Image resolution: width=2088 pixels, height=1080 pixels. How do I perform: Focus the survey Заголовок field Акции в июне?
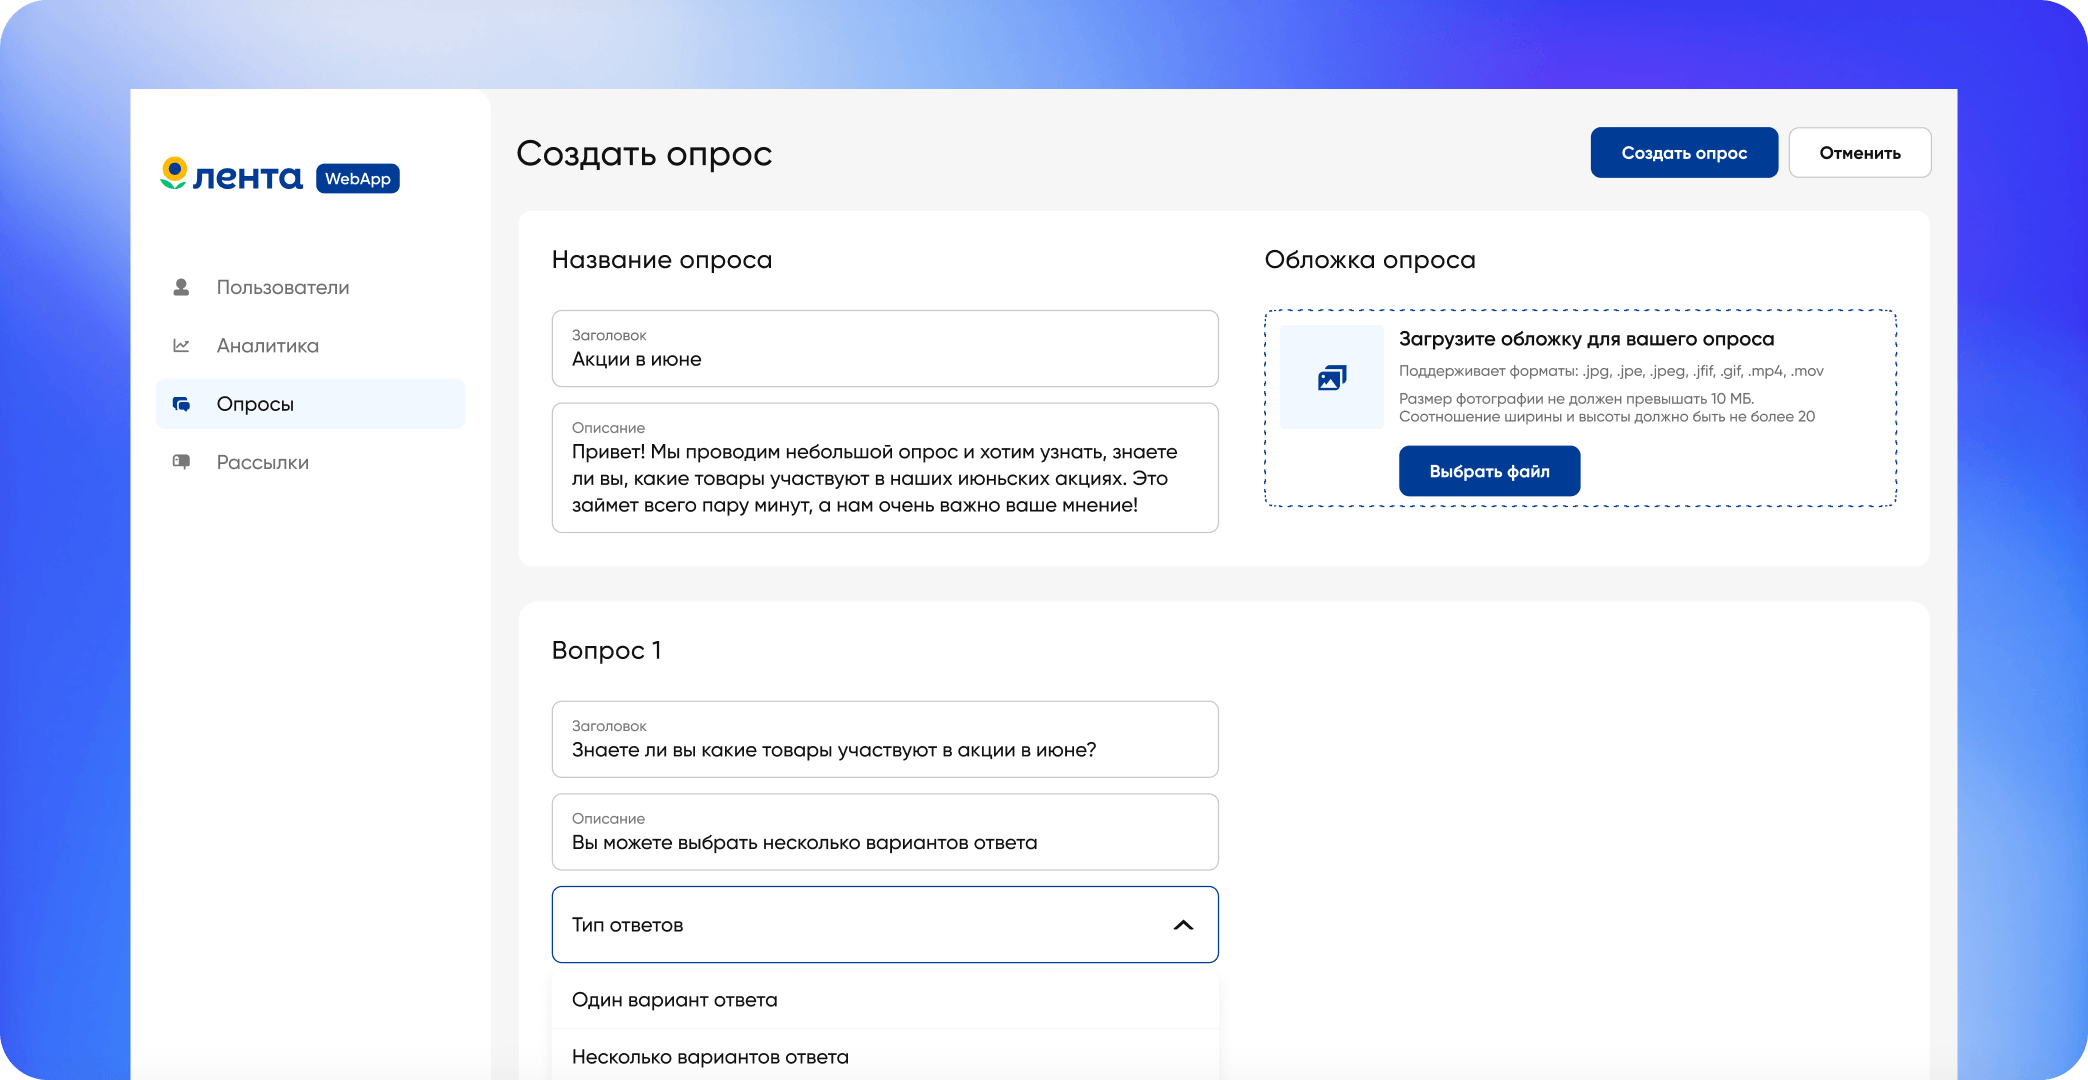(884, 349)
